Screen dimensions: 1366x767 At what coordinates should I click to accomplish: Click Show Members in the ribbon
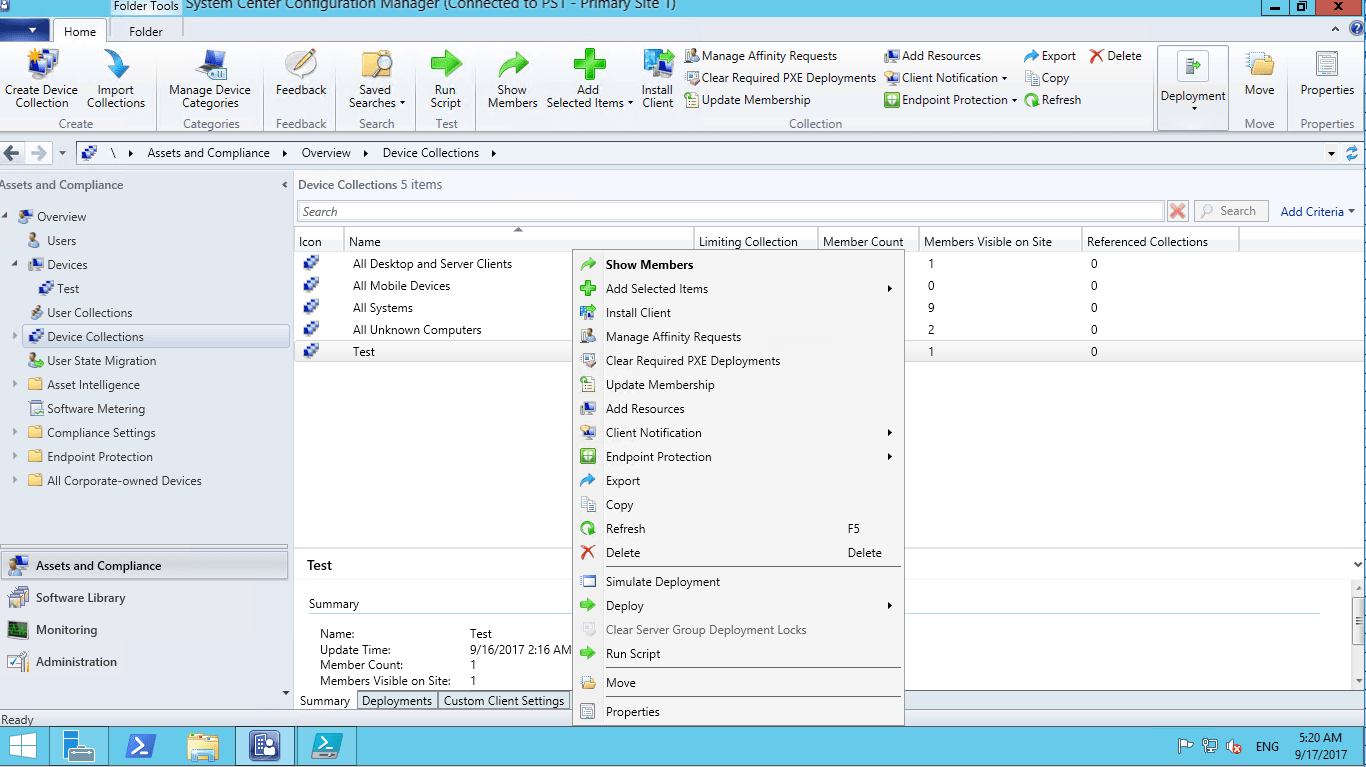[x=513, y=78]
